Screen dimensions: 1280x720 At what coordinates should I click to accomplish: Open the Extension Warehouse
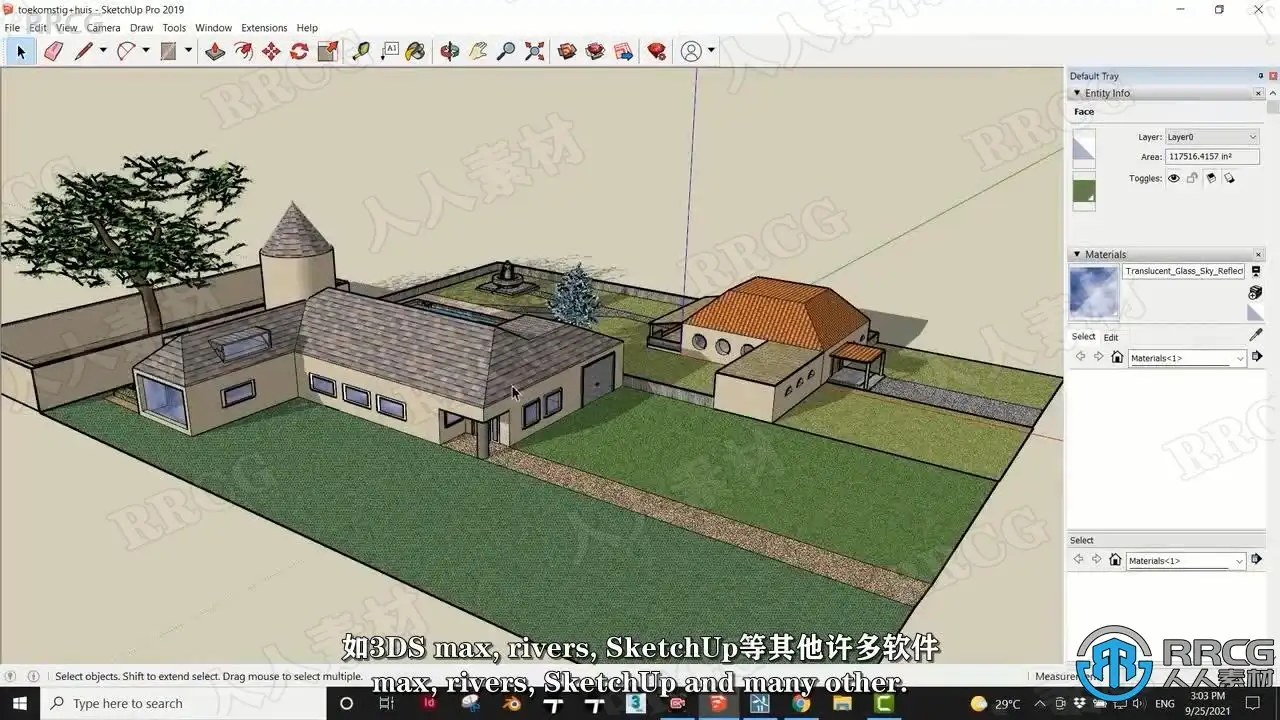coord(595,51)
